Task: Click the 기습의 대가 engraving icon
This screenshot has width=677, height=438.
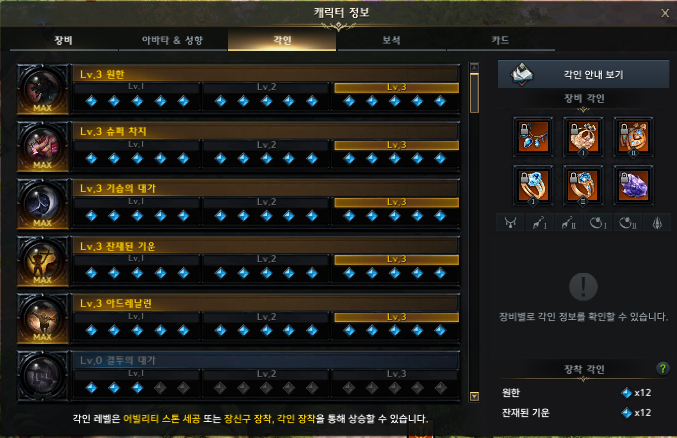Action: (43, 204)
